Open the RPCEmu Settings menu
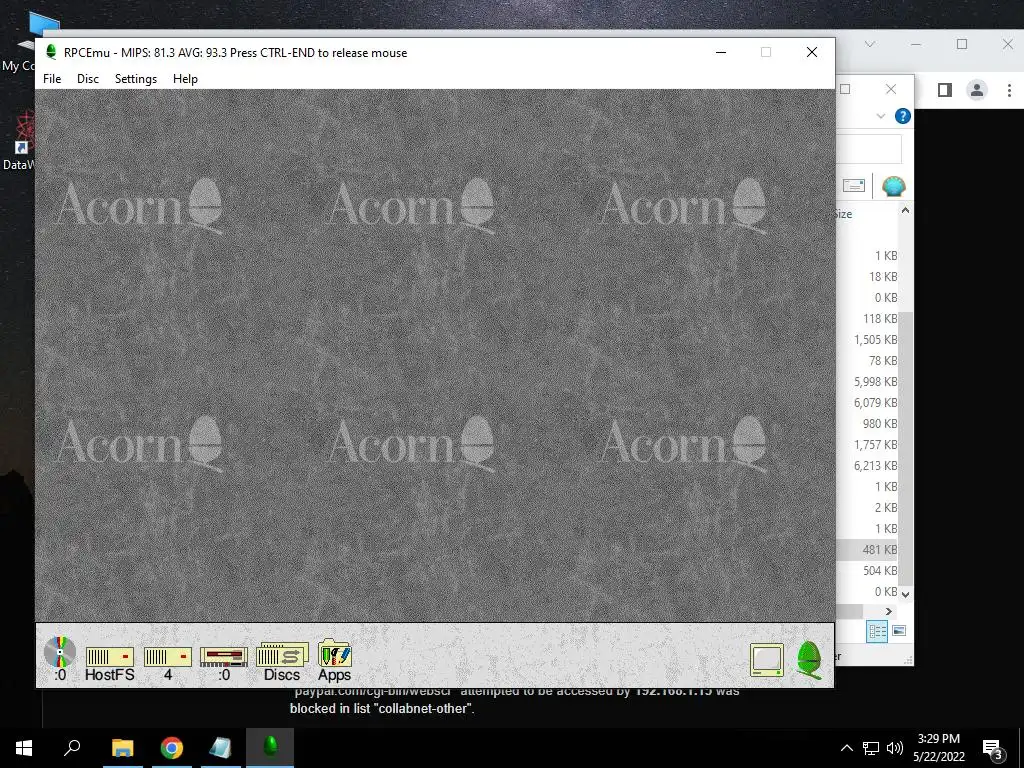The height and width of the screenshot is (768, 1024). point(136,79)
